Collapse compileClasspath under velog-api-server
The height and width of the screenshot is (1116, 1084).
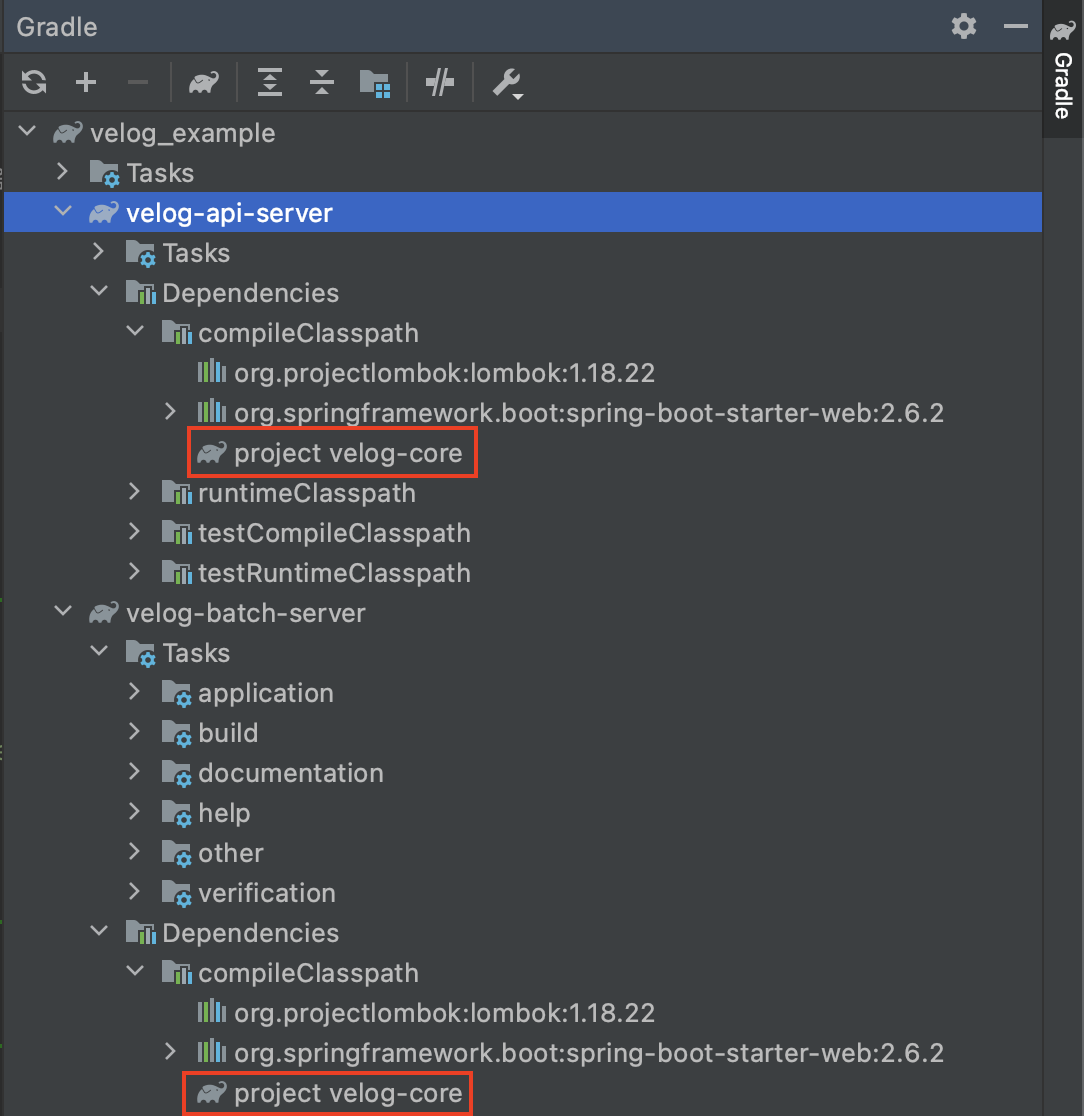point(135,331)
